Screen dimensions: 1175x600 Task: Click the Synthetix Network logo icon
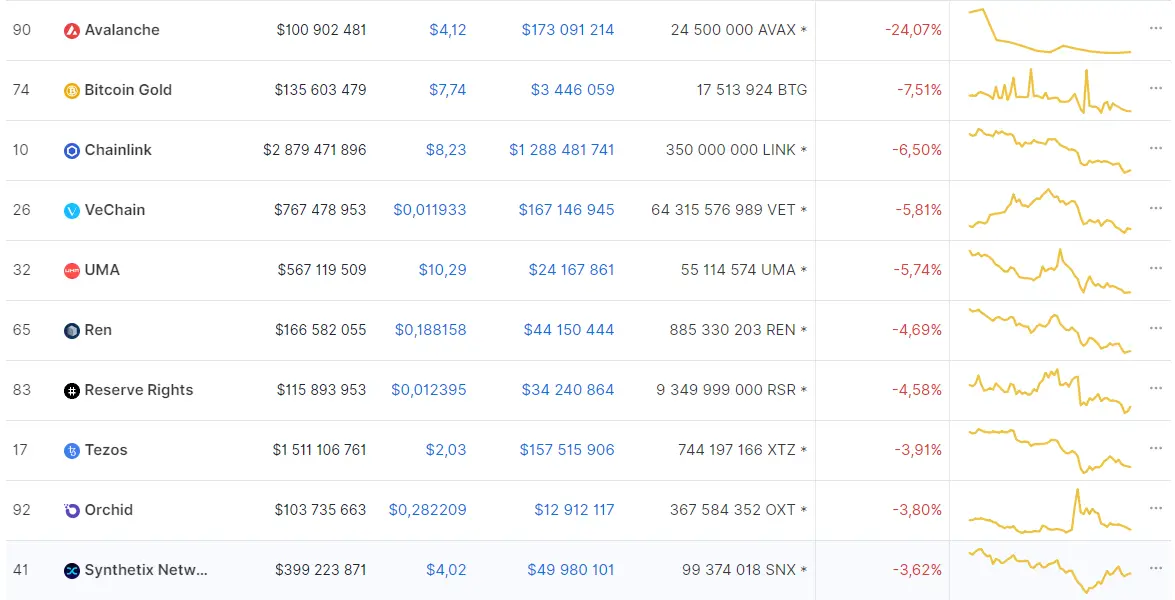tap(72, 570)
